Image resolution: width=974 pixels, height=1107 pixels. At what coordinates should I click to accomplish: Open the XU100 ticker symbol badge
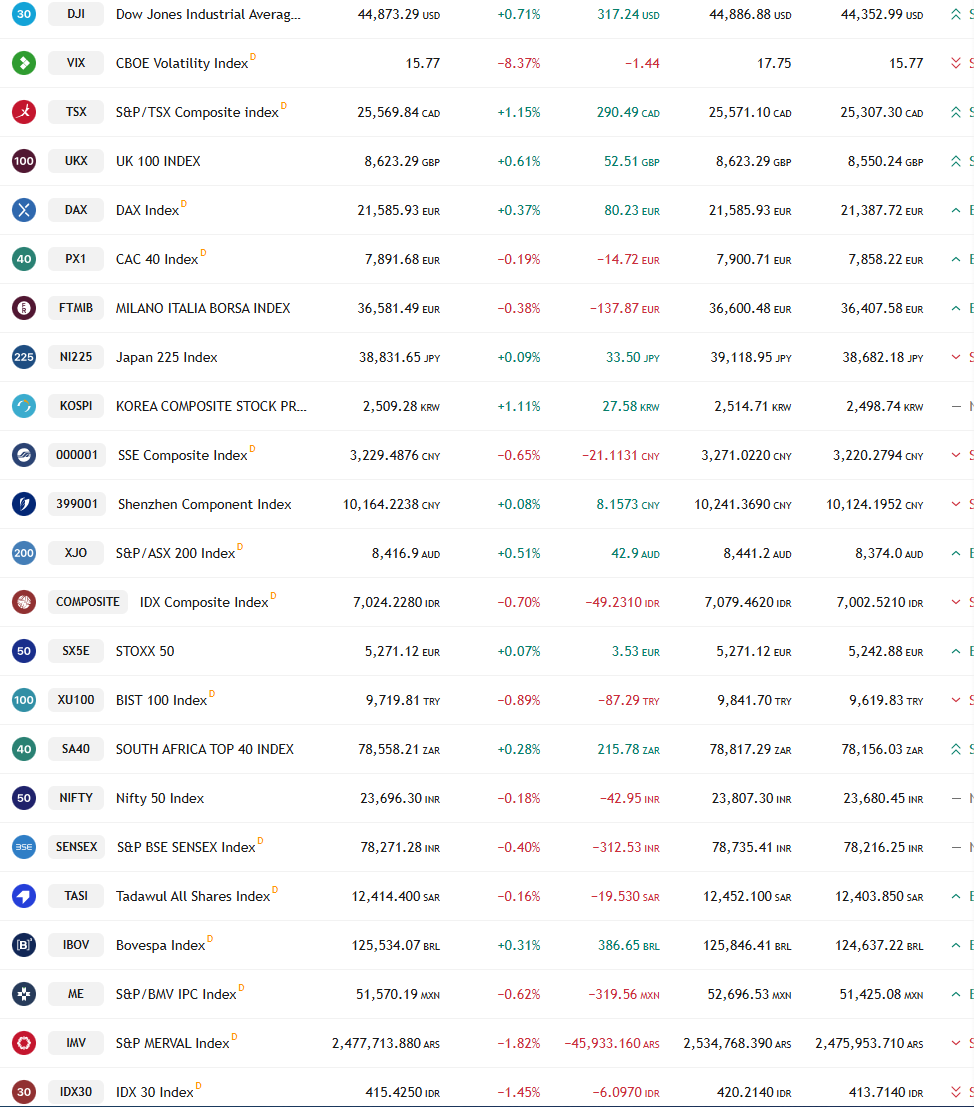coord(76,700)
